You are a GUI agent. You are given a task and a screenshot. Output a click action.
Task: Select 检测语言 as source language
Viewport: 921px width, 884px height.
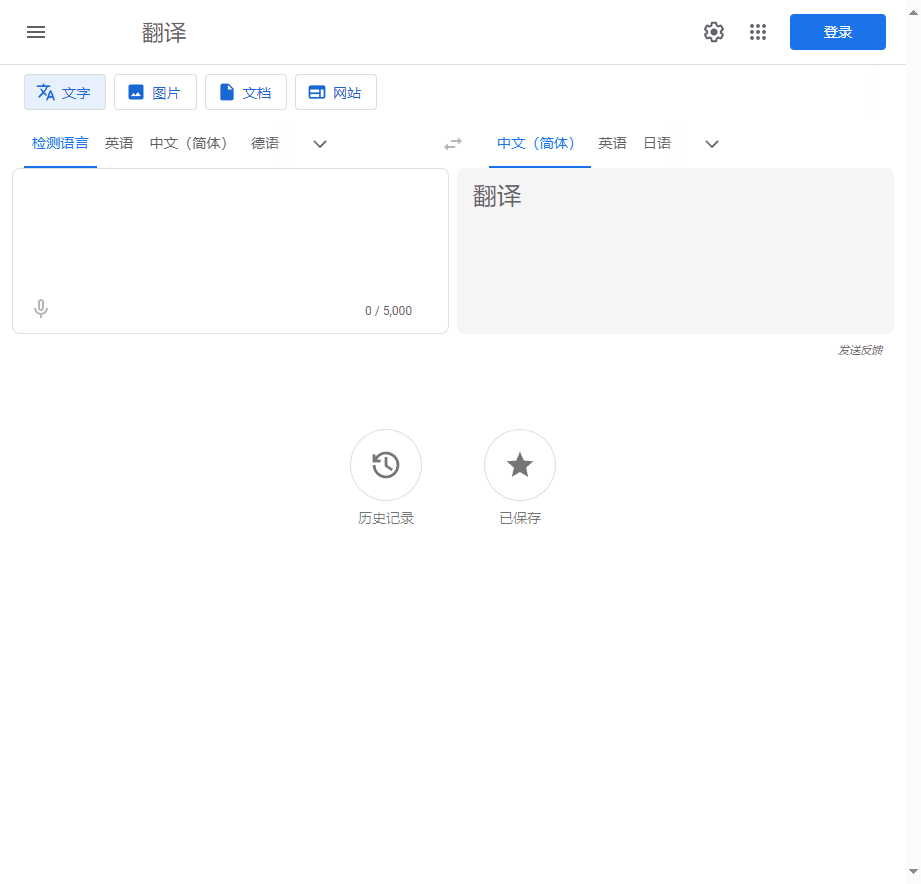click(x=60, y=143)
